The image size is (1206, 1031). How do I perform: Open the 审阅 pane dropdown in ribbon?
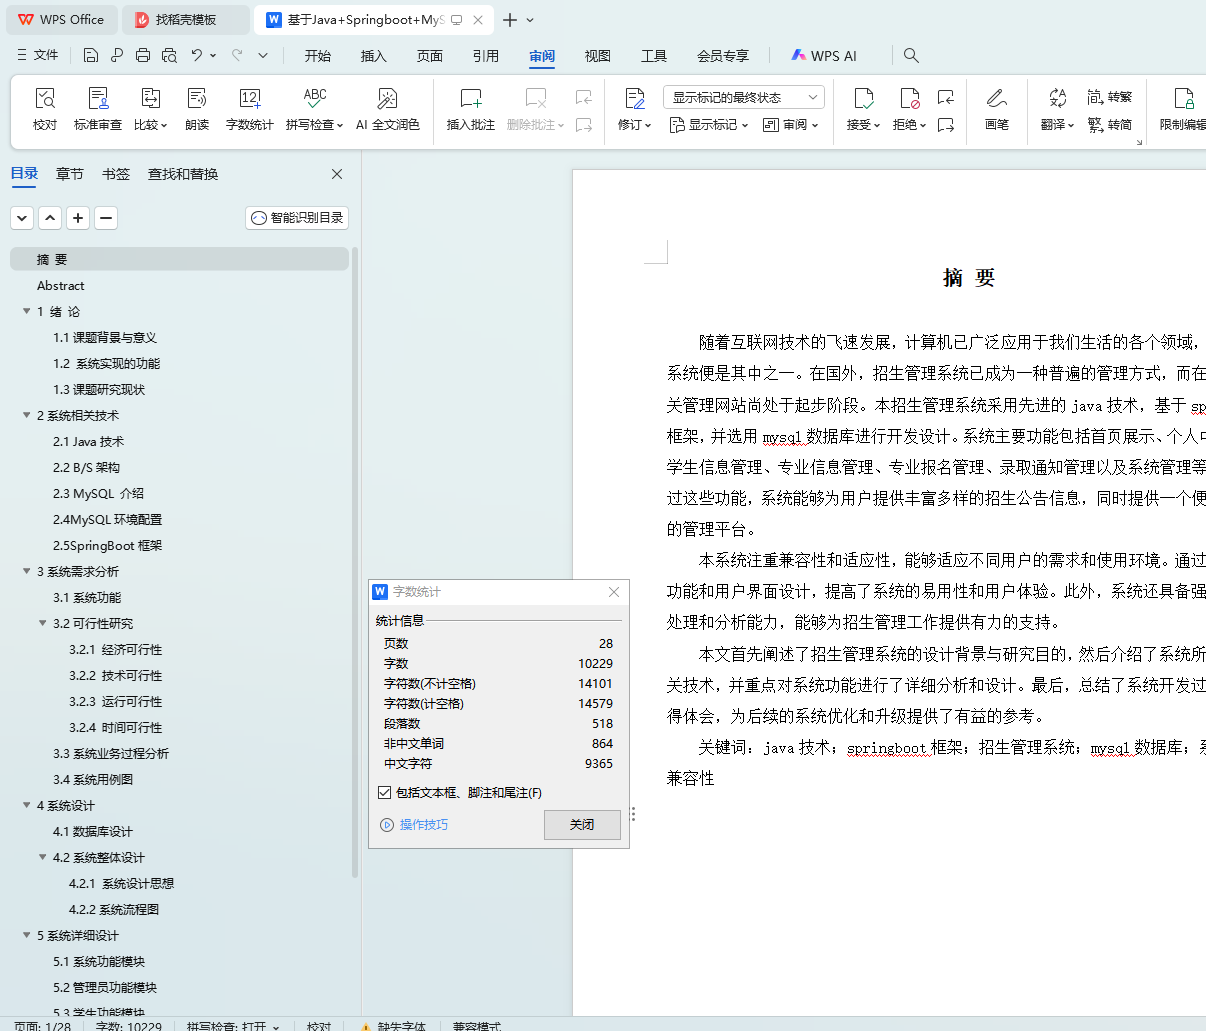(790, 125)
